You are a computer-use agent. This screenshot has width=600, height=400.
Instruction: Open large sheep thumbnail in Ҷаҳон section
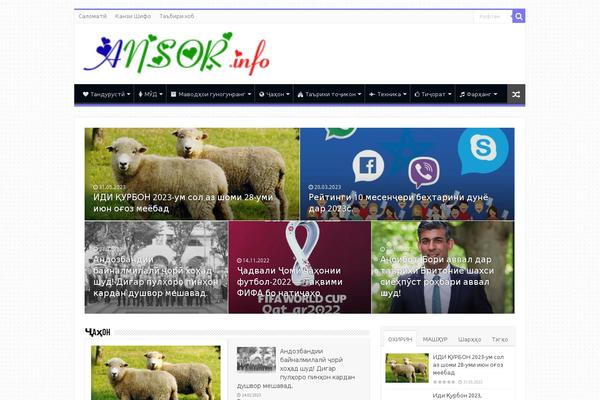tap(156, 373)
